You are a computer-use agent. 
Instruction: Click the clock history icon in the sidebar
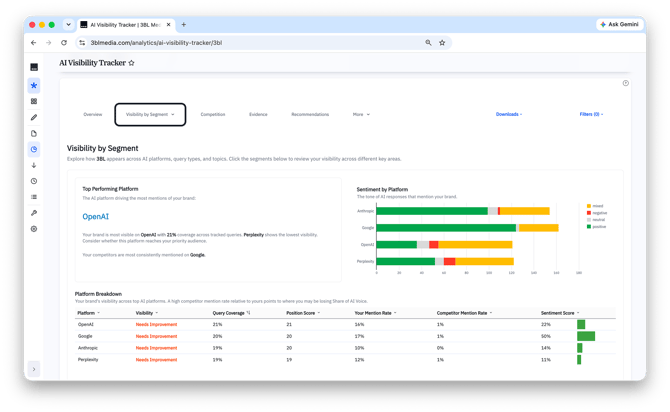tap(34, 181)
